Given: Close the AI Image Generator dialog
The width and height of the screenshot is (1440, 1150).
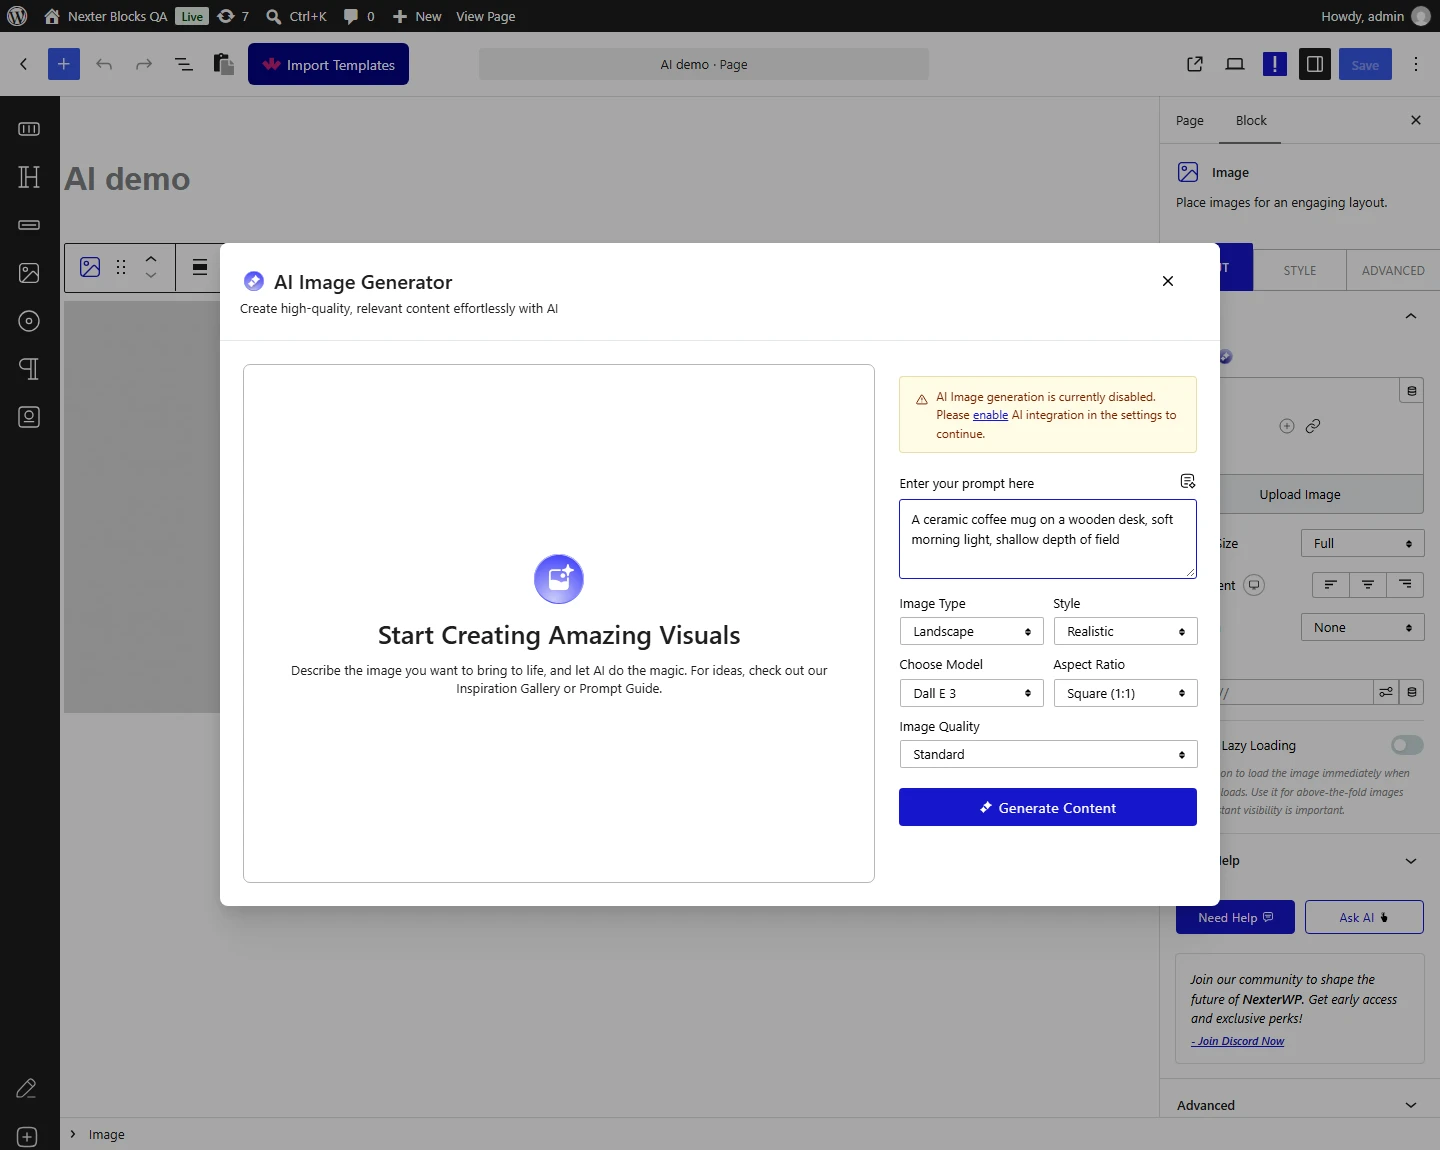Looking at the screenshot, I should click(x=1168, y=281).
